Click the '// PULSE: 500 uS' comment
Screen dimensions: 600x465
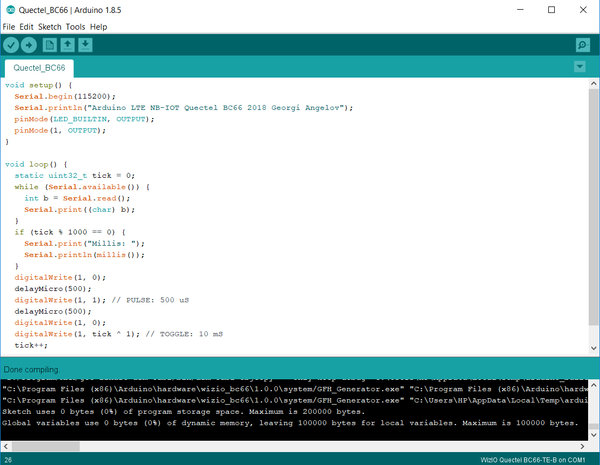(x=150, y=300)
